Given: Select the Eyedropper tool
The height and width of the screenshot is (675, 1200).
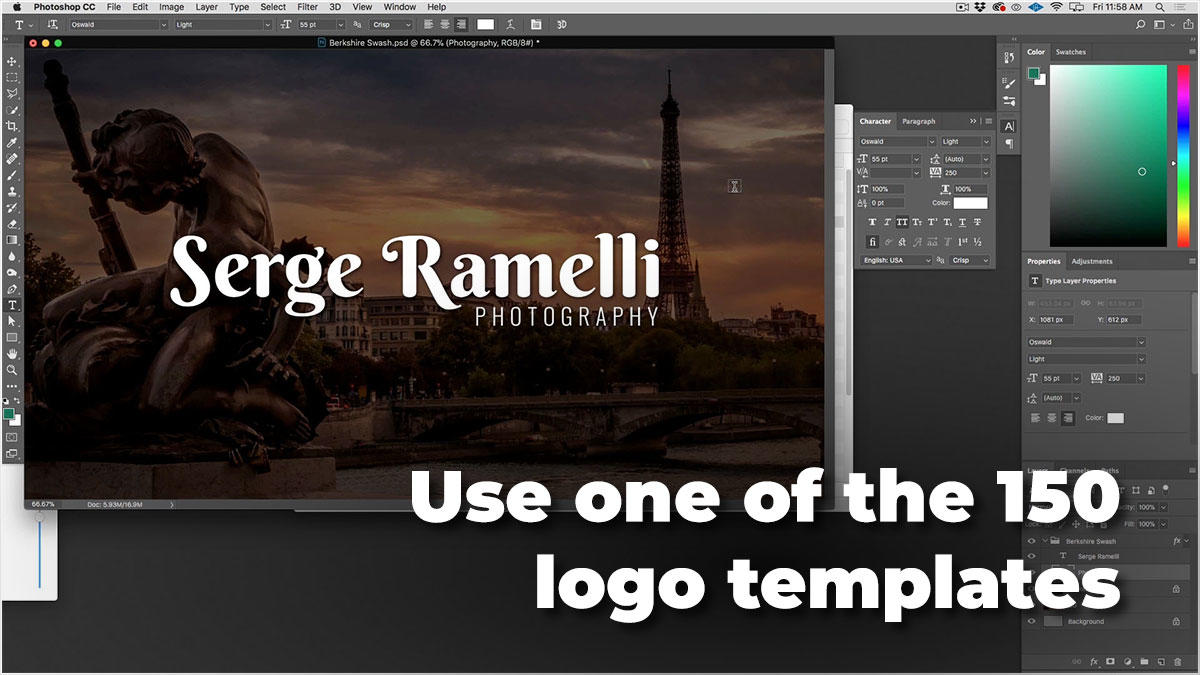Looking at the screenshot, I should coord(12,142).
